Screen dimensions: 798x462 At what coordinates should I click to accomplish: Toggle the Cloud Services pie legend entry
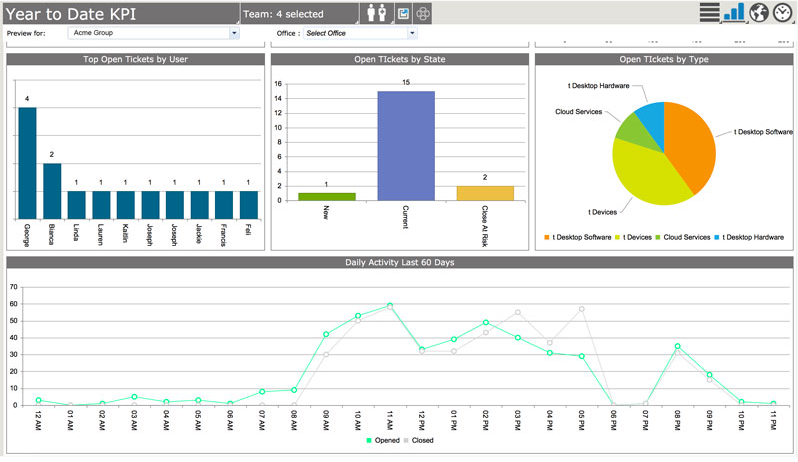pos(682,237)
